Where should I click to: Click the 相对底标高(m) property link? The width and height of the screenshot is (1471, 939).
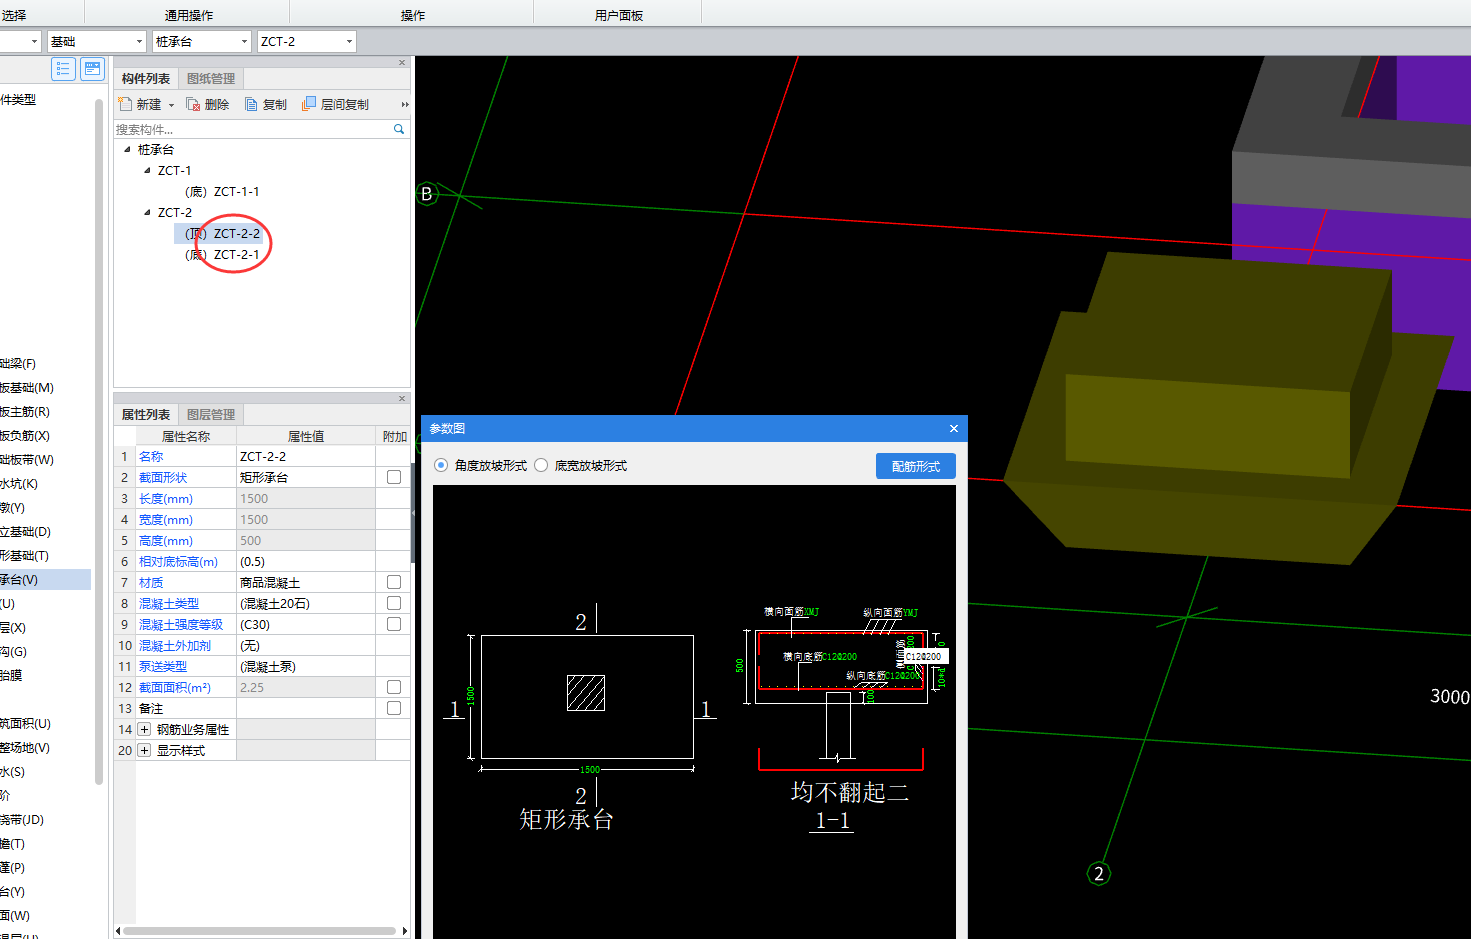coord(178,561)
